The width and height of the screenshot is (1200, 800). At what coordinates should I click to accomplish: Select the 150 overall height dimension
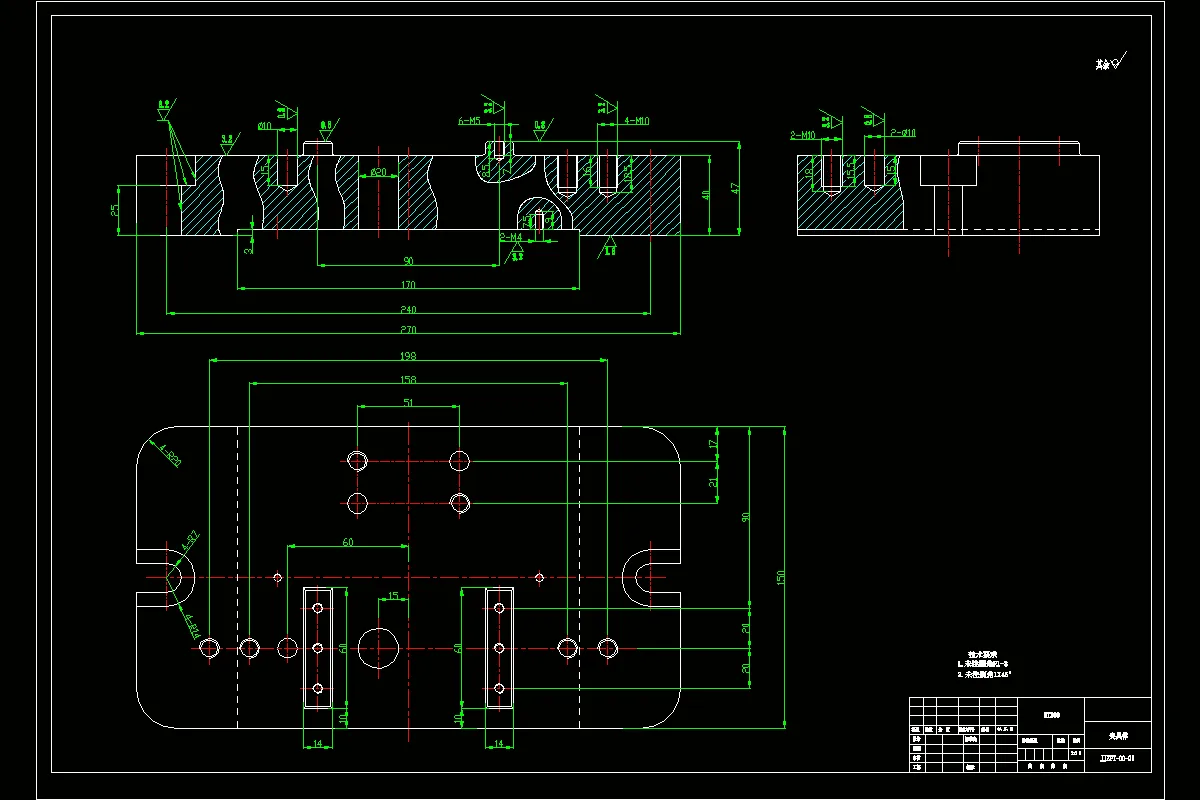click(780, 577)
